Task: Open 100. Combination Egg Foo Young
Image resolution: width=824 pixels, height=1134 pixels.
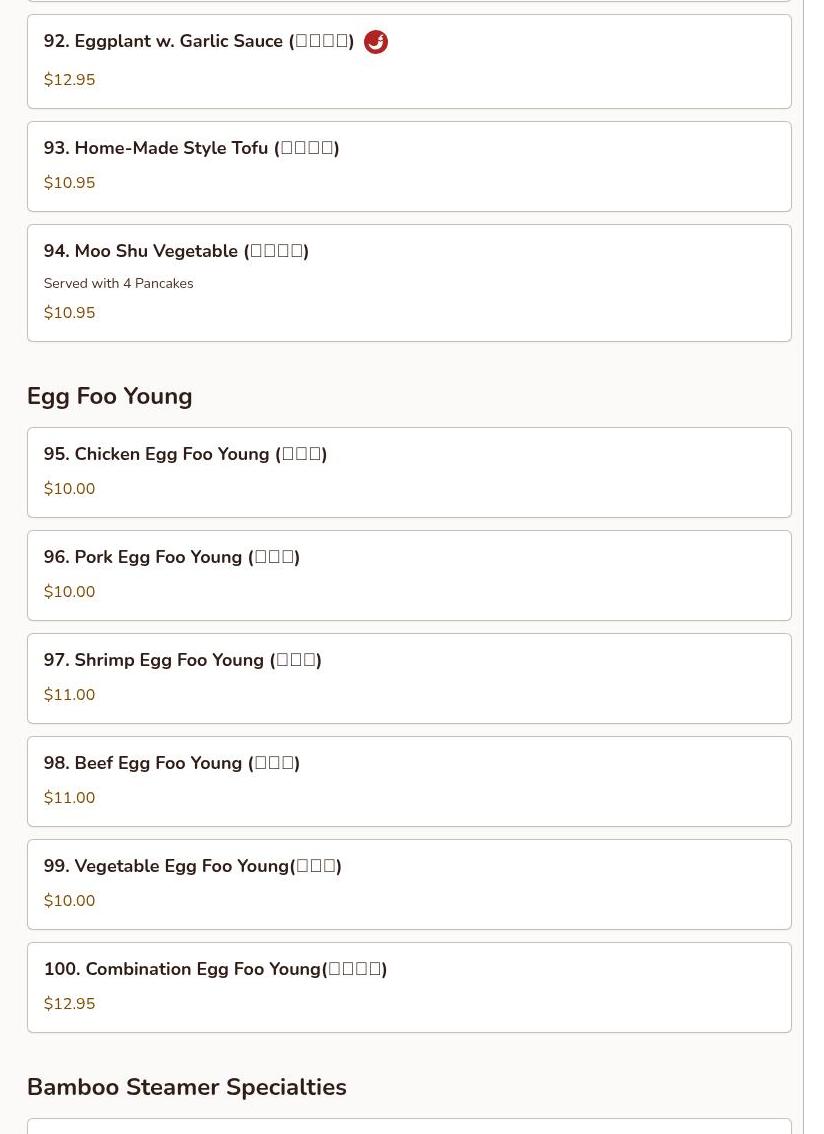Action: 409,988
